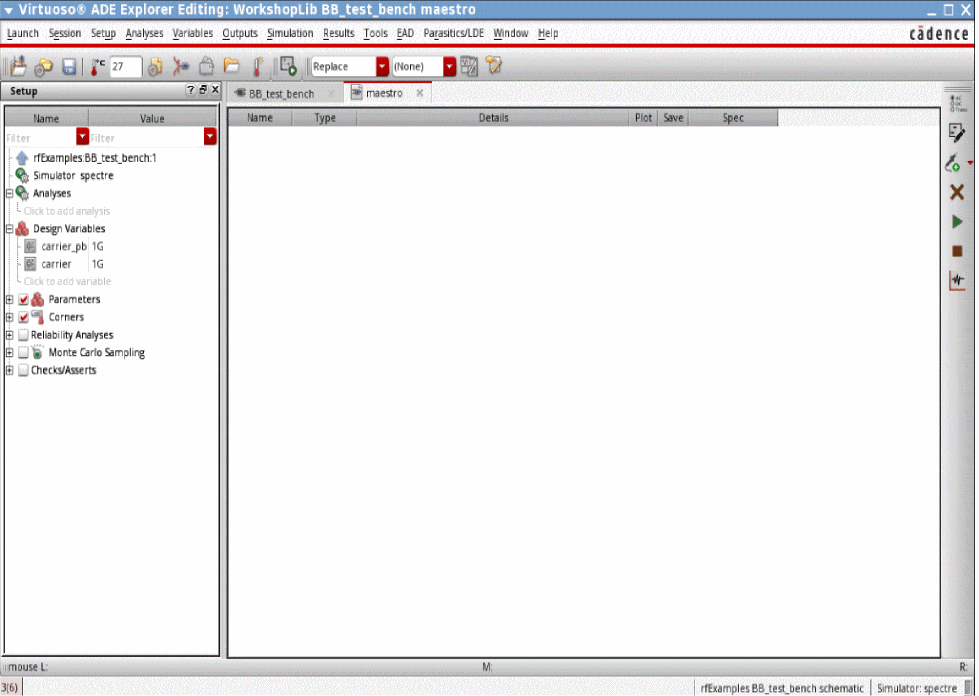The image size is (979, 696).
Task: Open the Outputs menu
Action: pos(240,33)
